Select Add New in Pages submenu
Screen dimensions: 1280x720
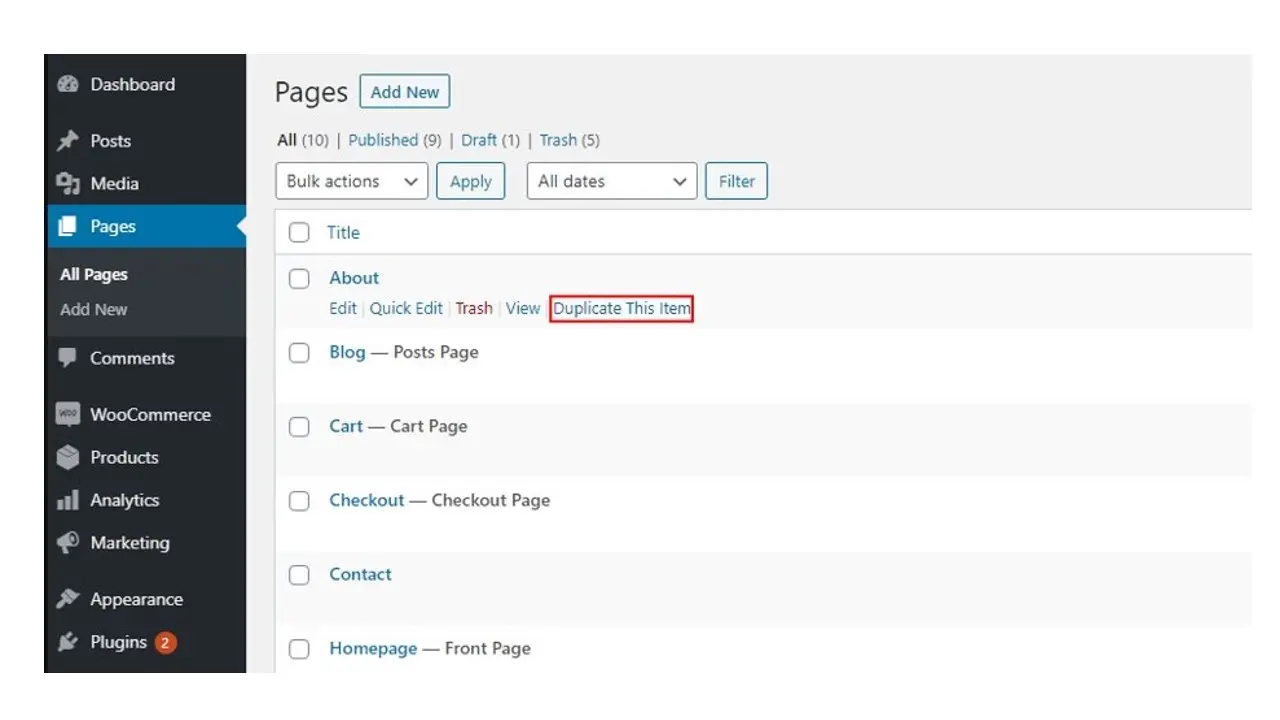[x=94, y=310]
